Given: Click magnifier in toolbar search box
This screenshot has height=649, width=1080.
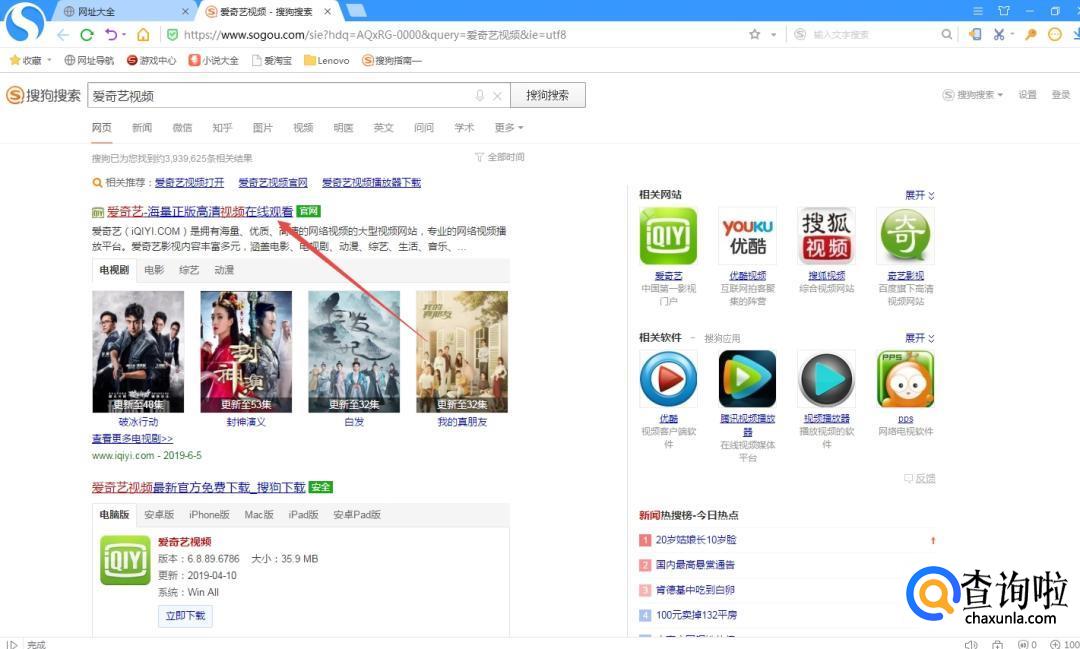Looking at the screenshot, I should (947, 34).
